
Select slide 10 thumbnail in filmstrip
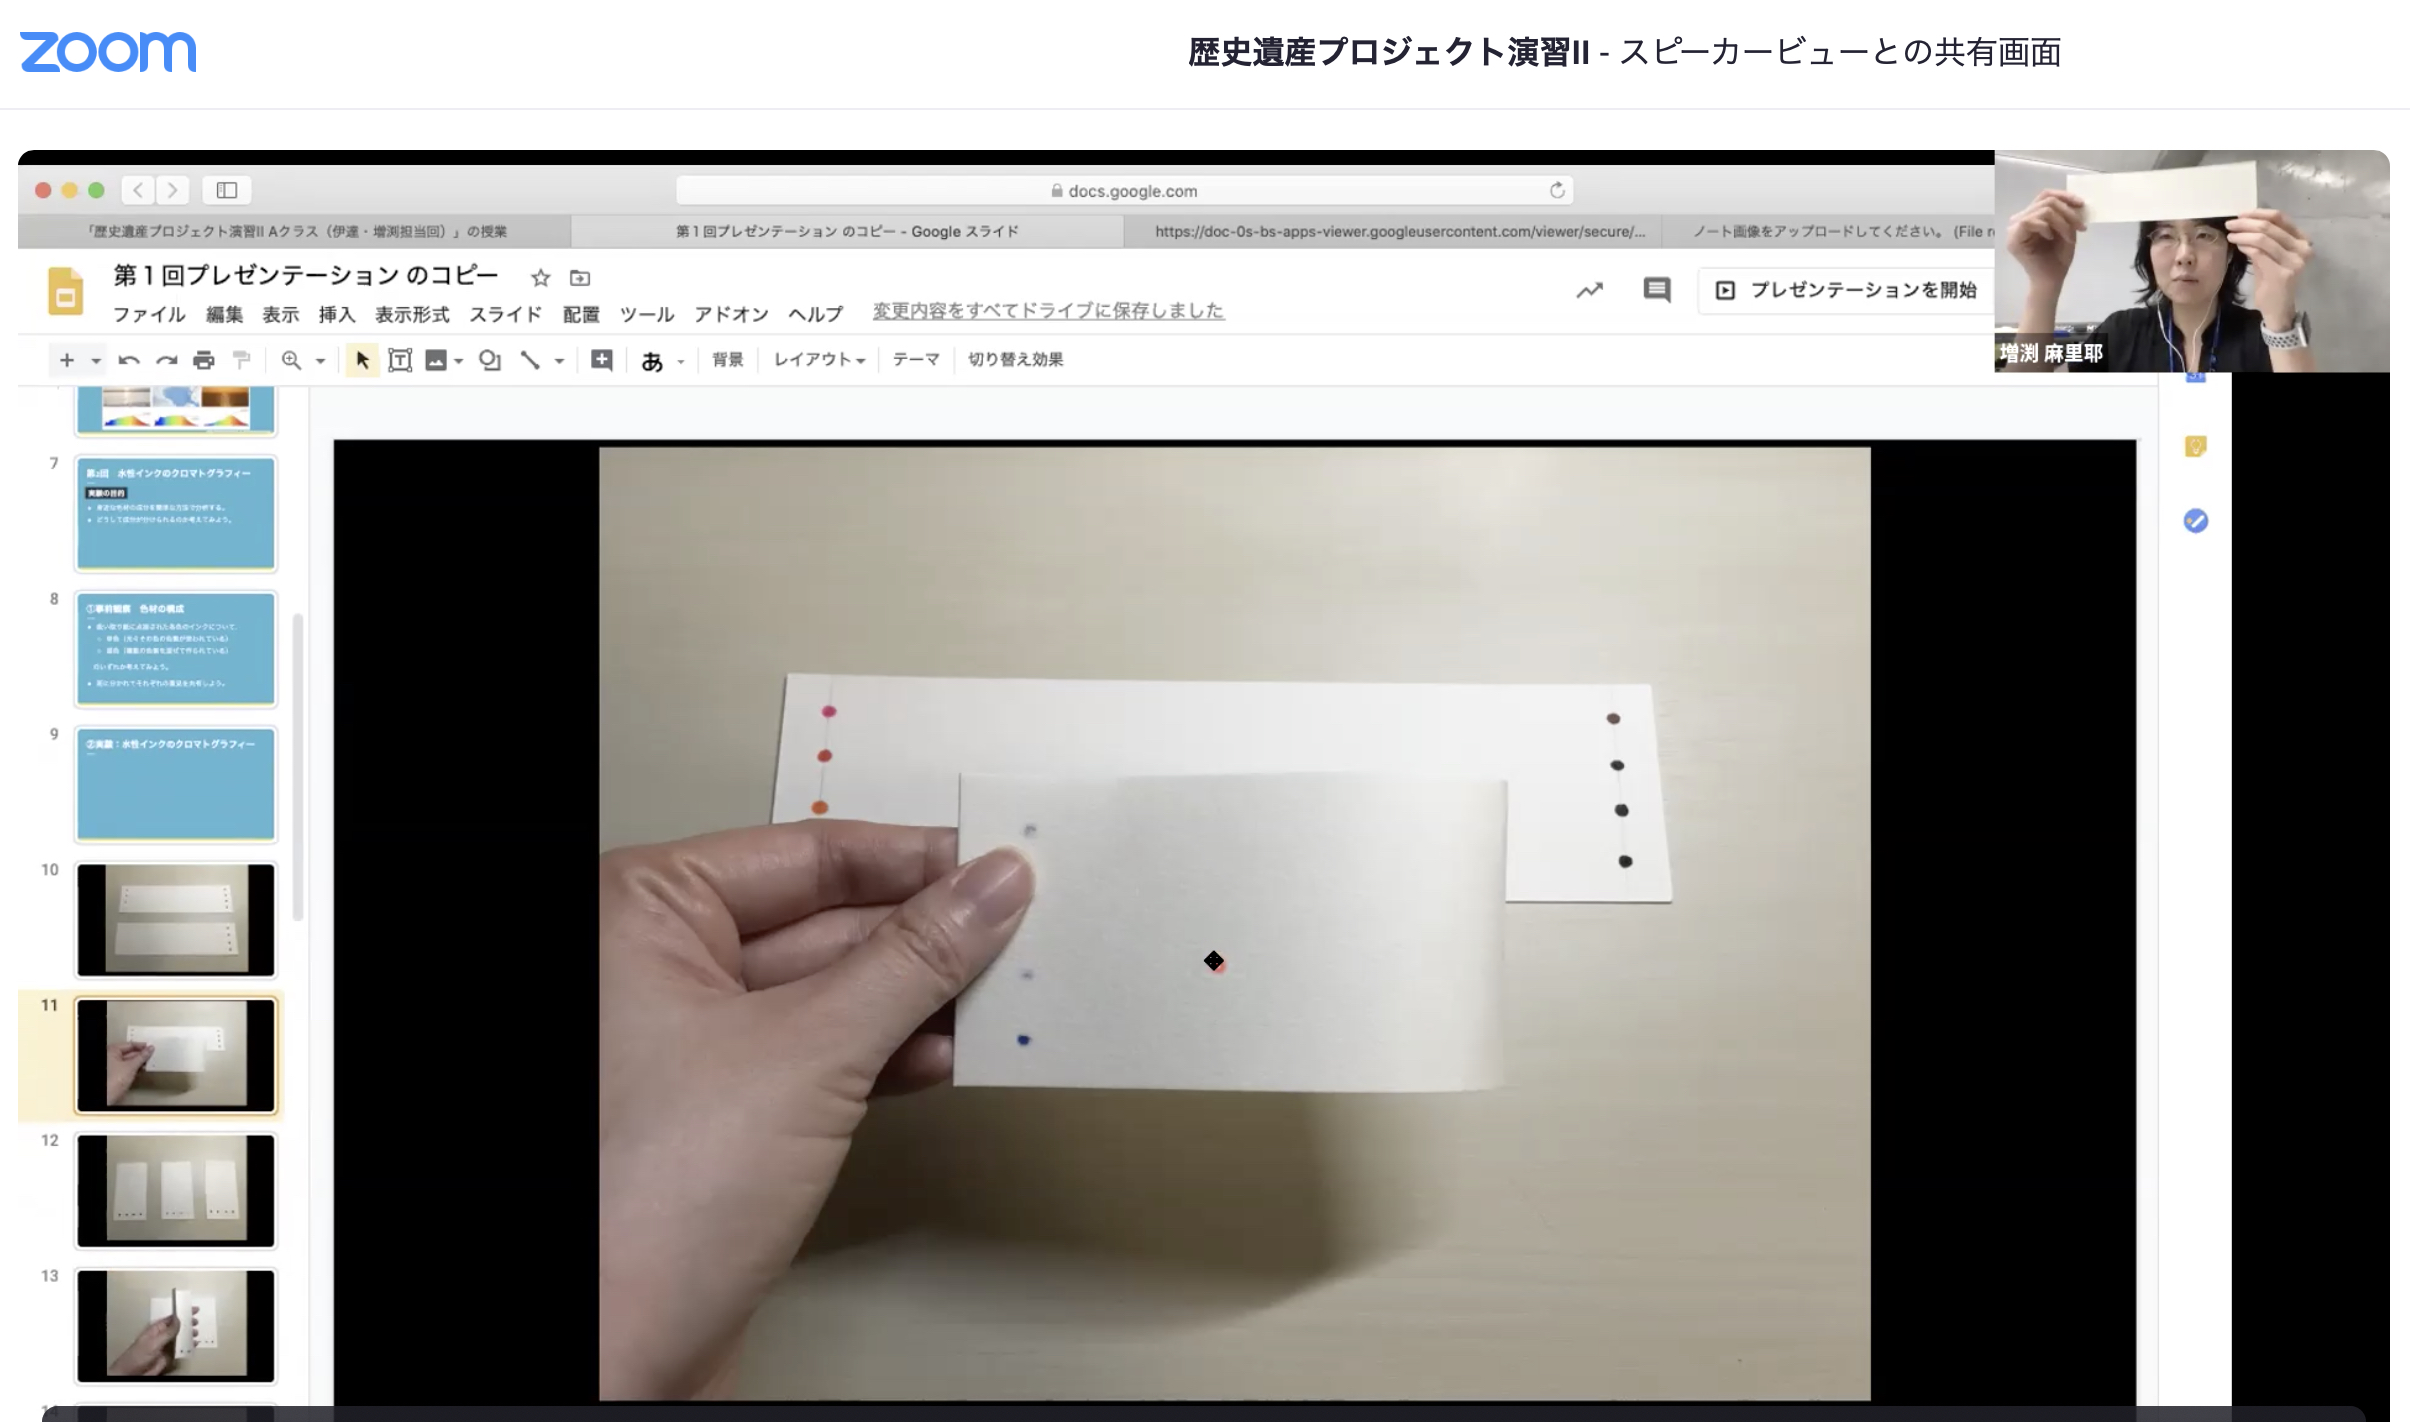point(176,920)
